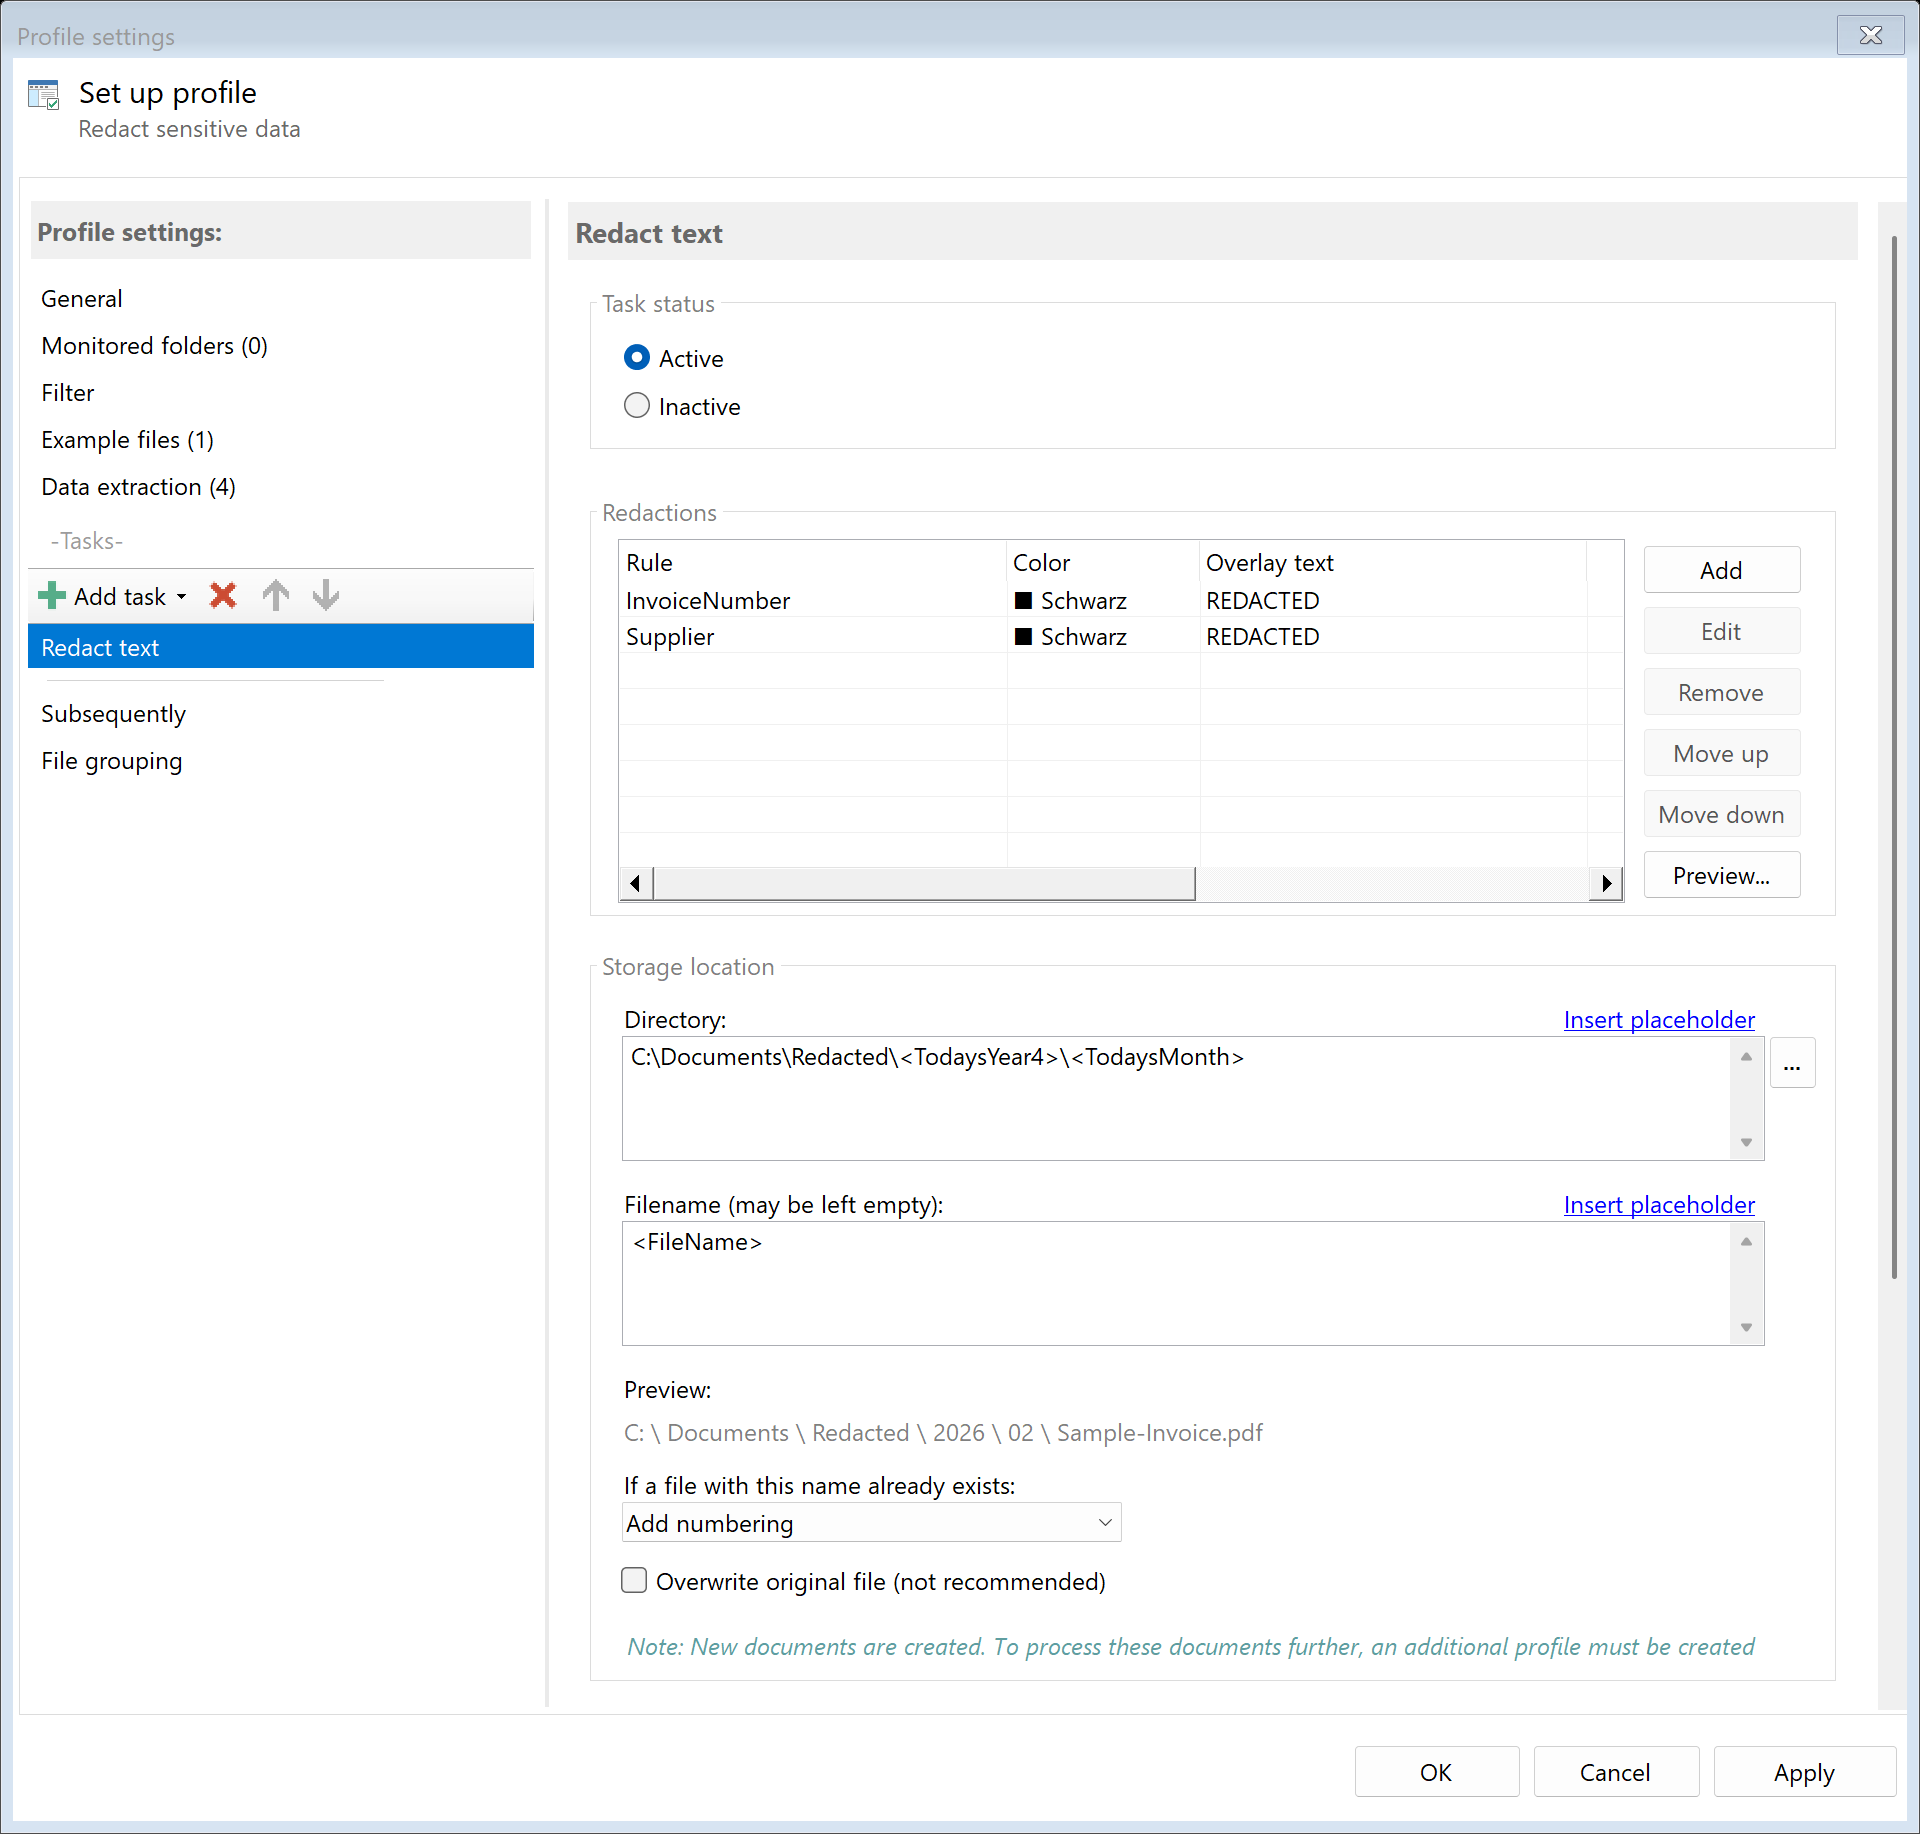The image size is (1920, 1834).
Task: Click Insert placeholder link for Directory
Action: [1658, 1020]
